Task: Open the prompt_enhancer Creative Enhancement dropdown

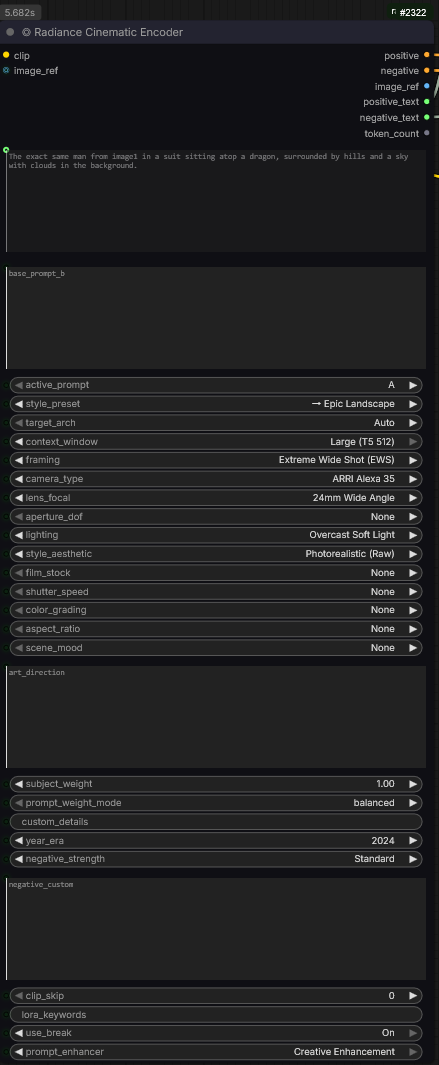Action: click(x=216, y=1052)
